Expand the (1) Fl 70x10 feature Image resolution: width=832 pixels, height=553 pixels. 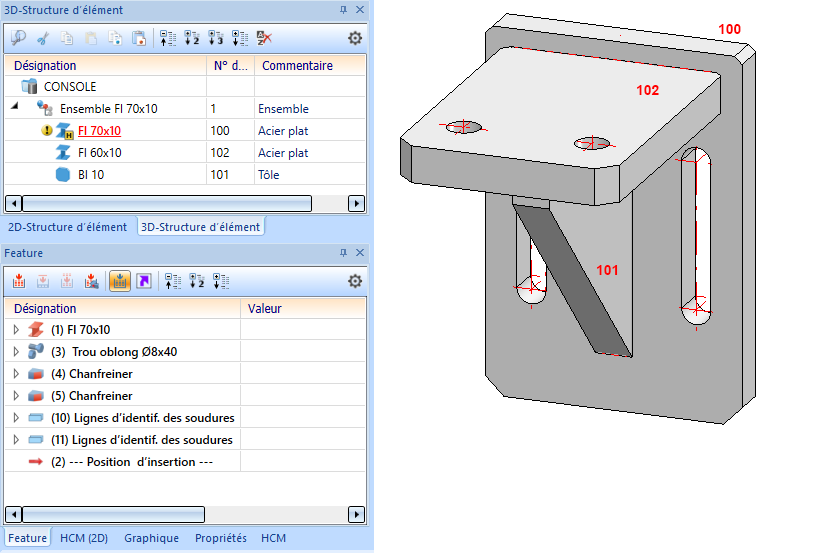(x=16, y=330)
